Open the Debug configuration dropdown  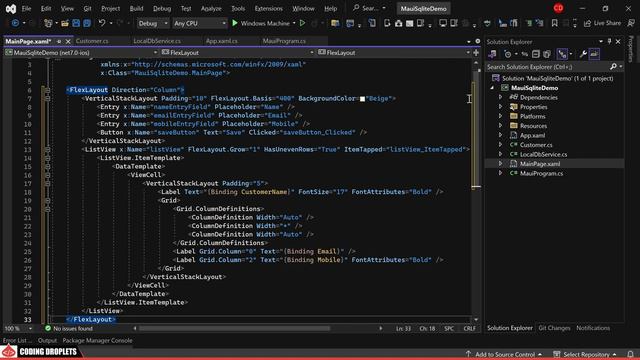pyautogui.click(x=153, y=23)
